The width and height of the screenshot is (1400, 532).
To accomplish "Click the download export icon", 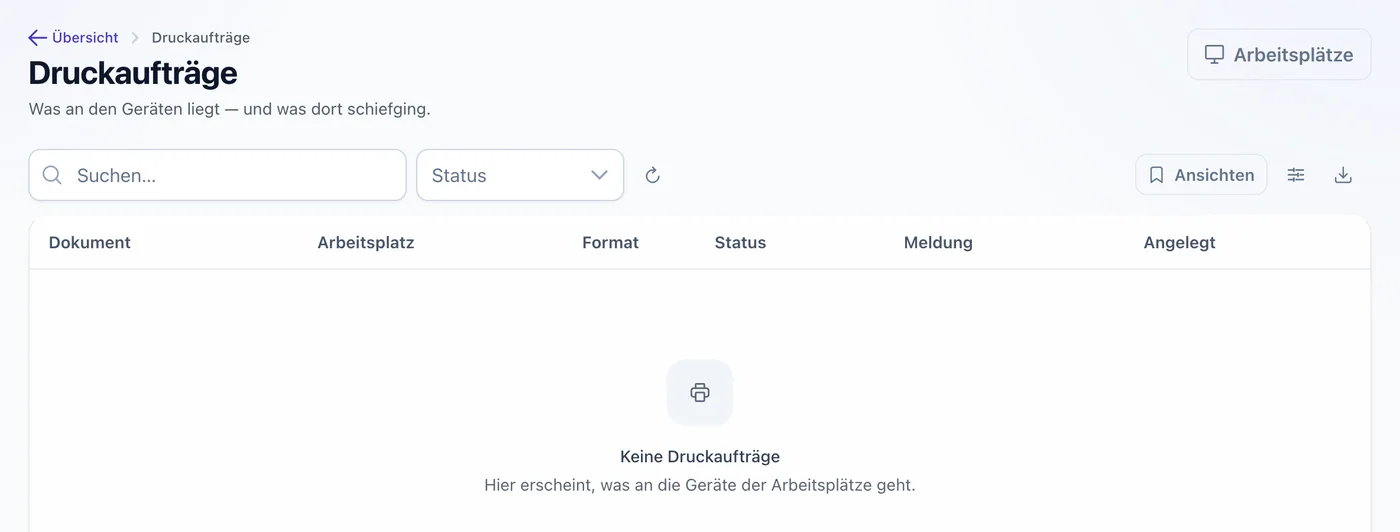I will [1343, 175].
